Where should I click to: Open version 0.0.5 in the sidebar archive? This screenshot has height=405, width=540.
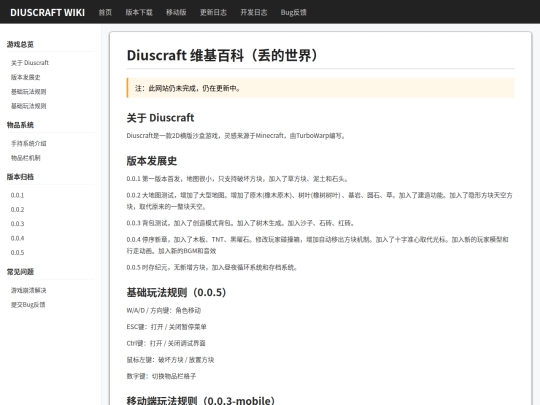pos(17,252)
